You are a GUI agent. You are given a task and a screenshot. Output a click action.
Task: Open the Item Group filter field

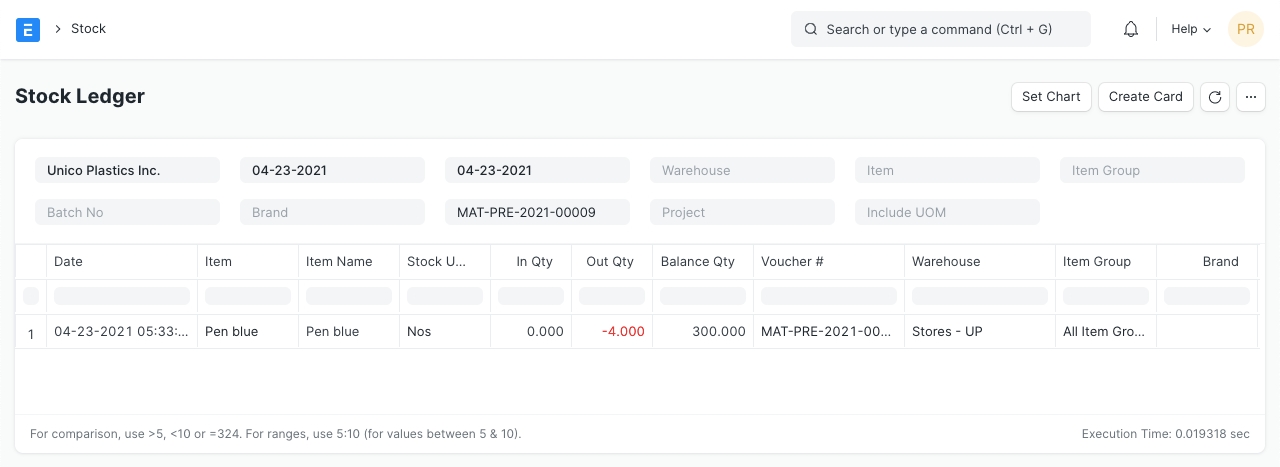point(1152,170)
